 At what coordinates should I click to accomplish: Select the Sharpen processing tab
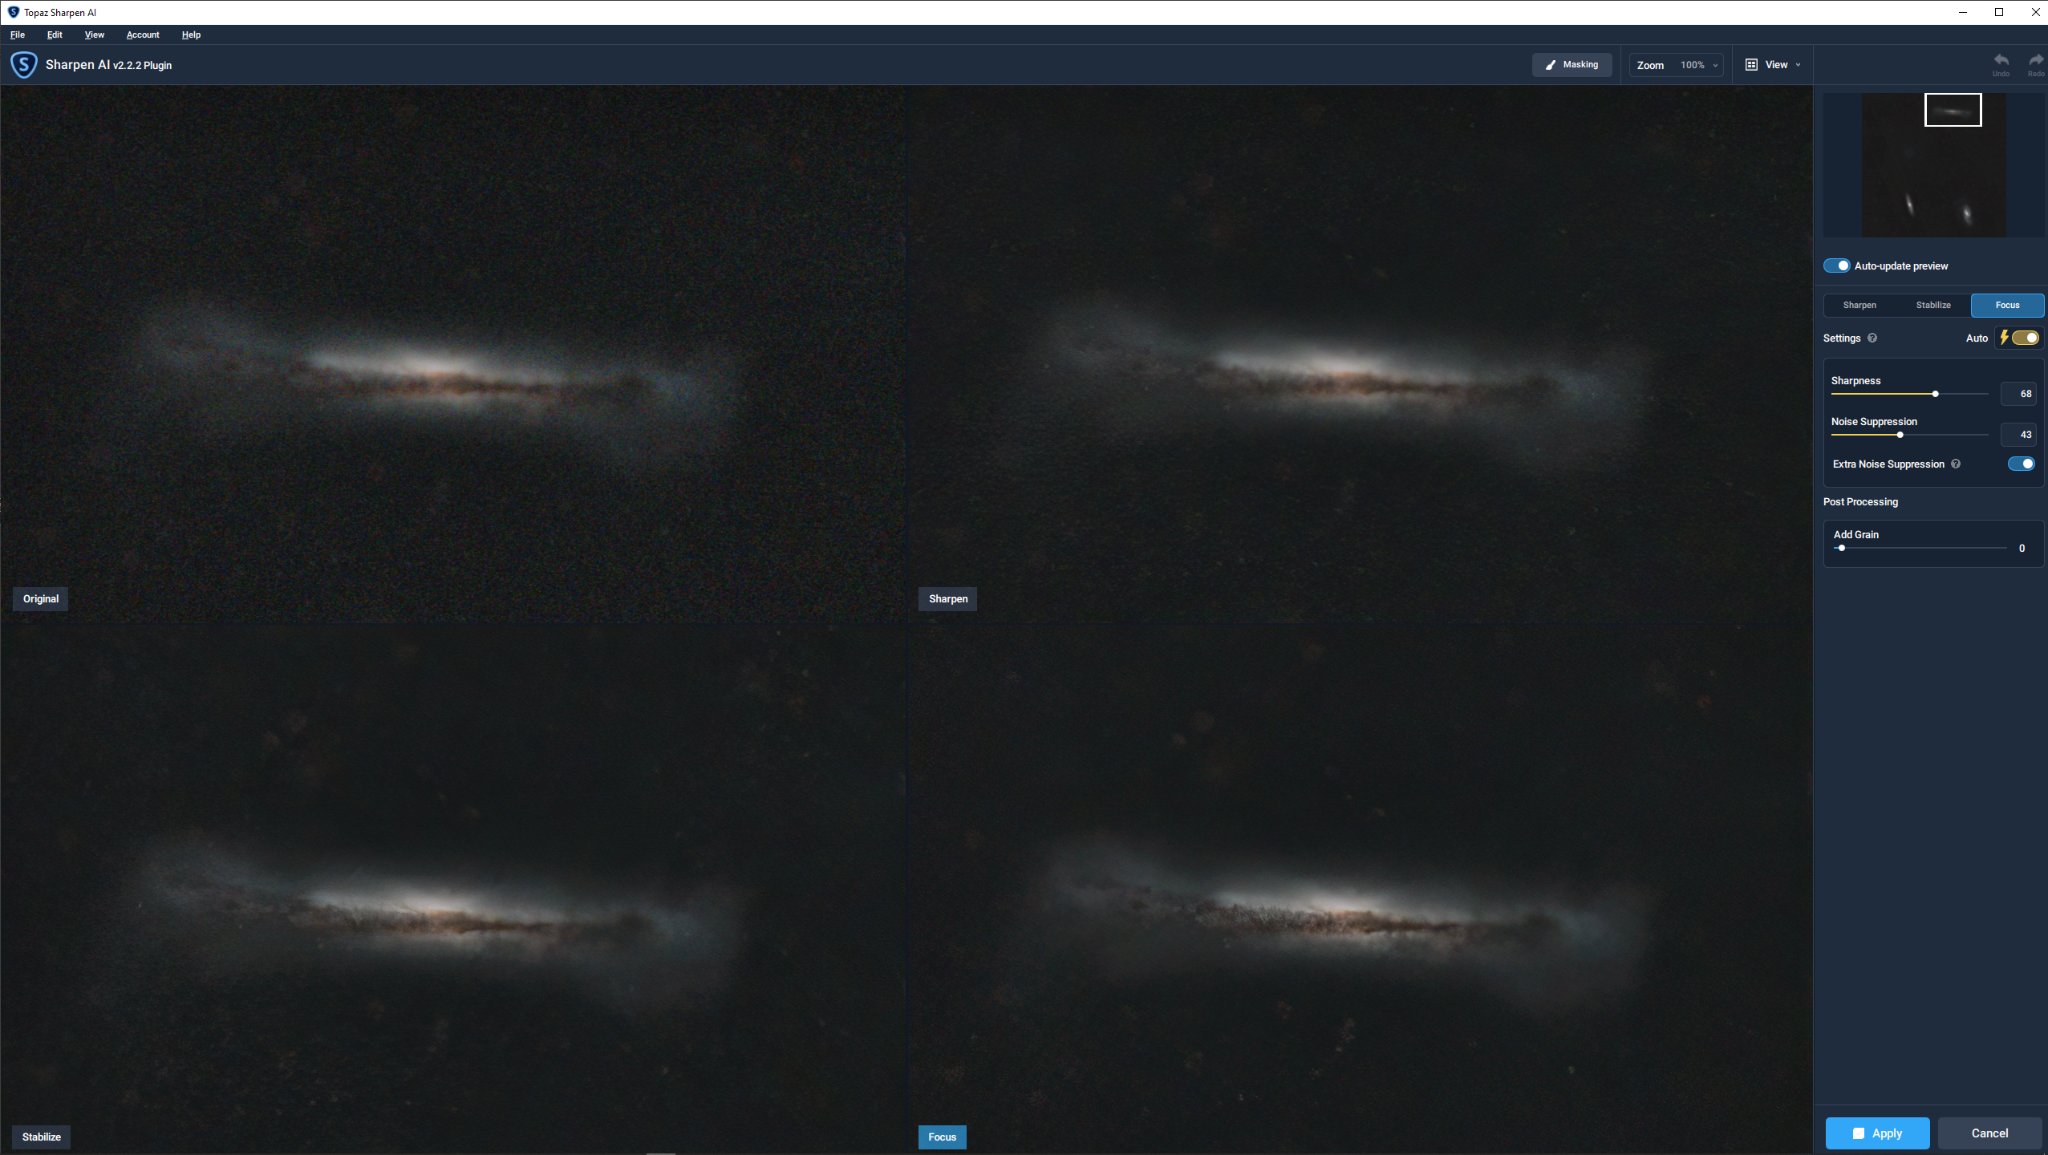(1860, 305)
